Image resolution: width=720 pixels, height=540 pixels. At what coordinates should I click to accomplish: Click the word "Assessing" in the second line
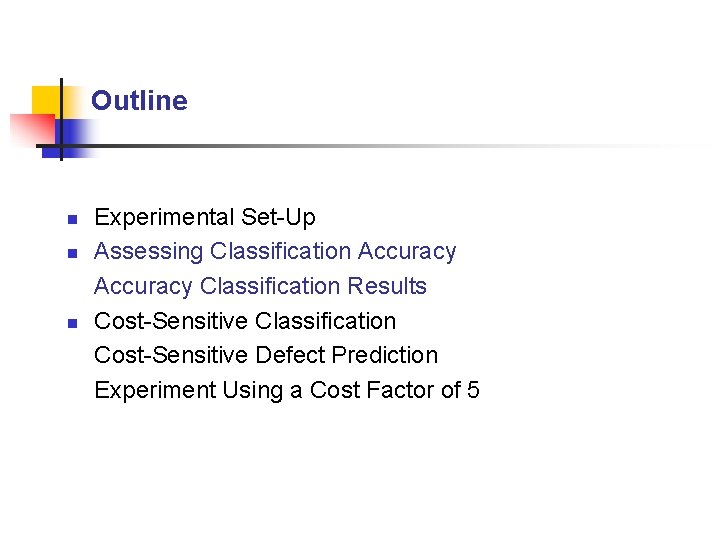click(148, 251)
